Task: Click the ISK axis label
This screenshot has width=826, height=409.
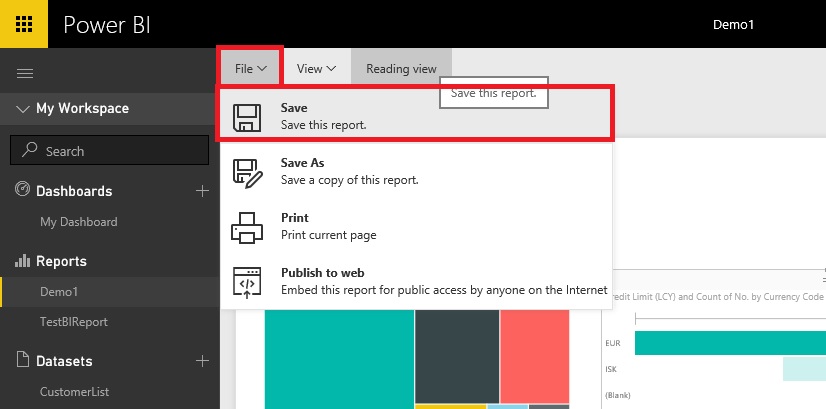Action: point(611,369)
